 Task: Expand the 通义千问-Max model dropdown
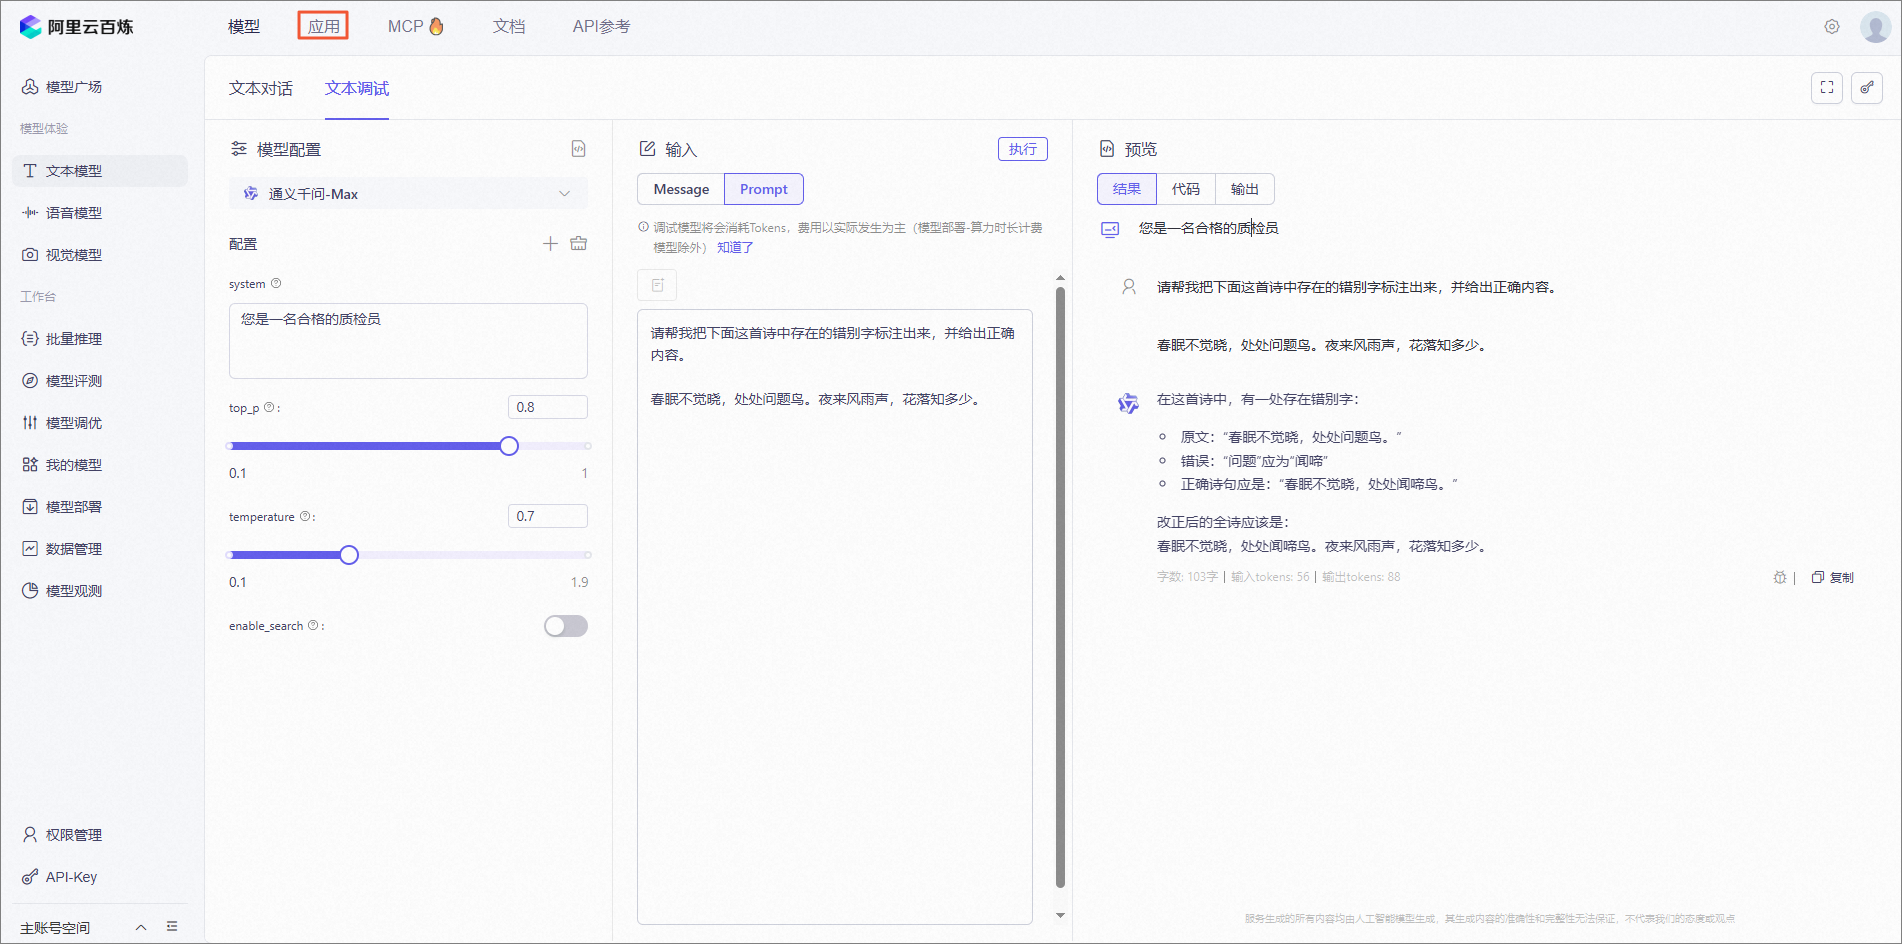(x=408, y=194)
